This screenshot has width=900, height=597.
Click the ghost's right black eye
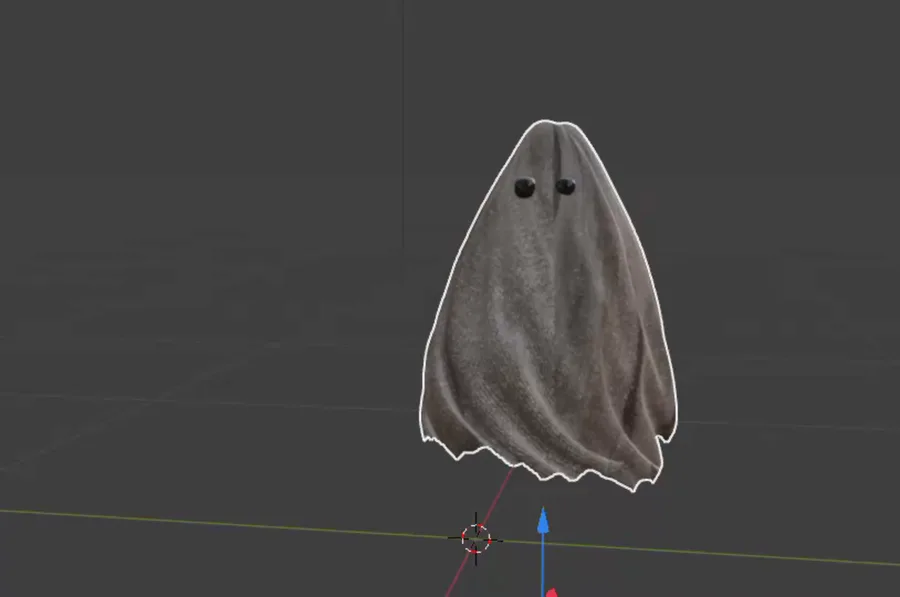(565, 186)
